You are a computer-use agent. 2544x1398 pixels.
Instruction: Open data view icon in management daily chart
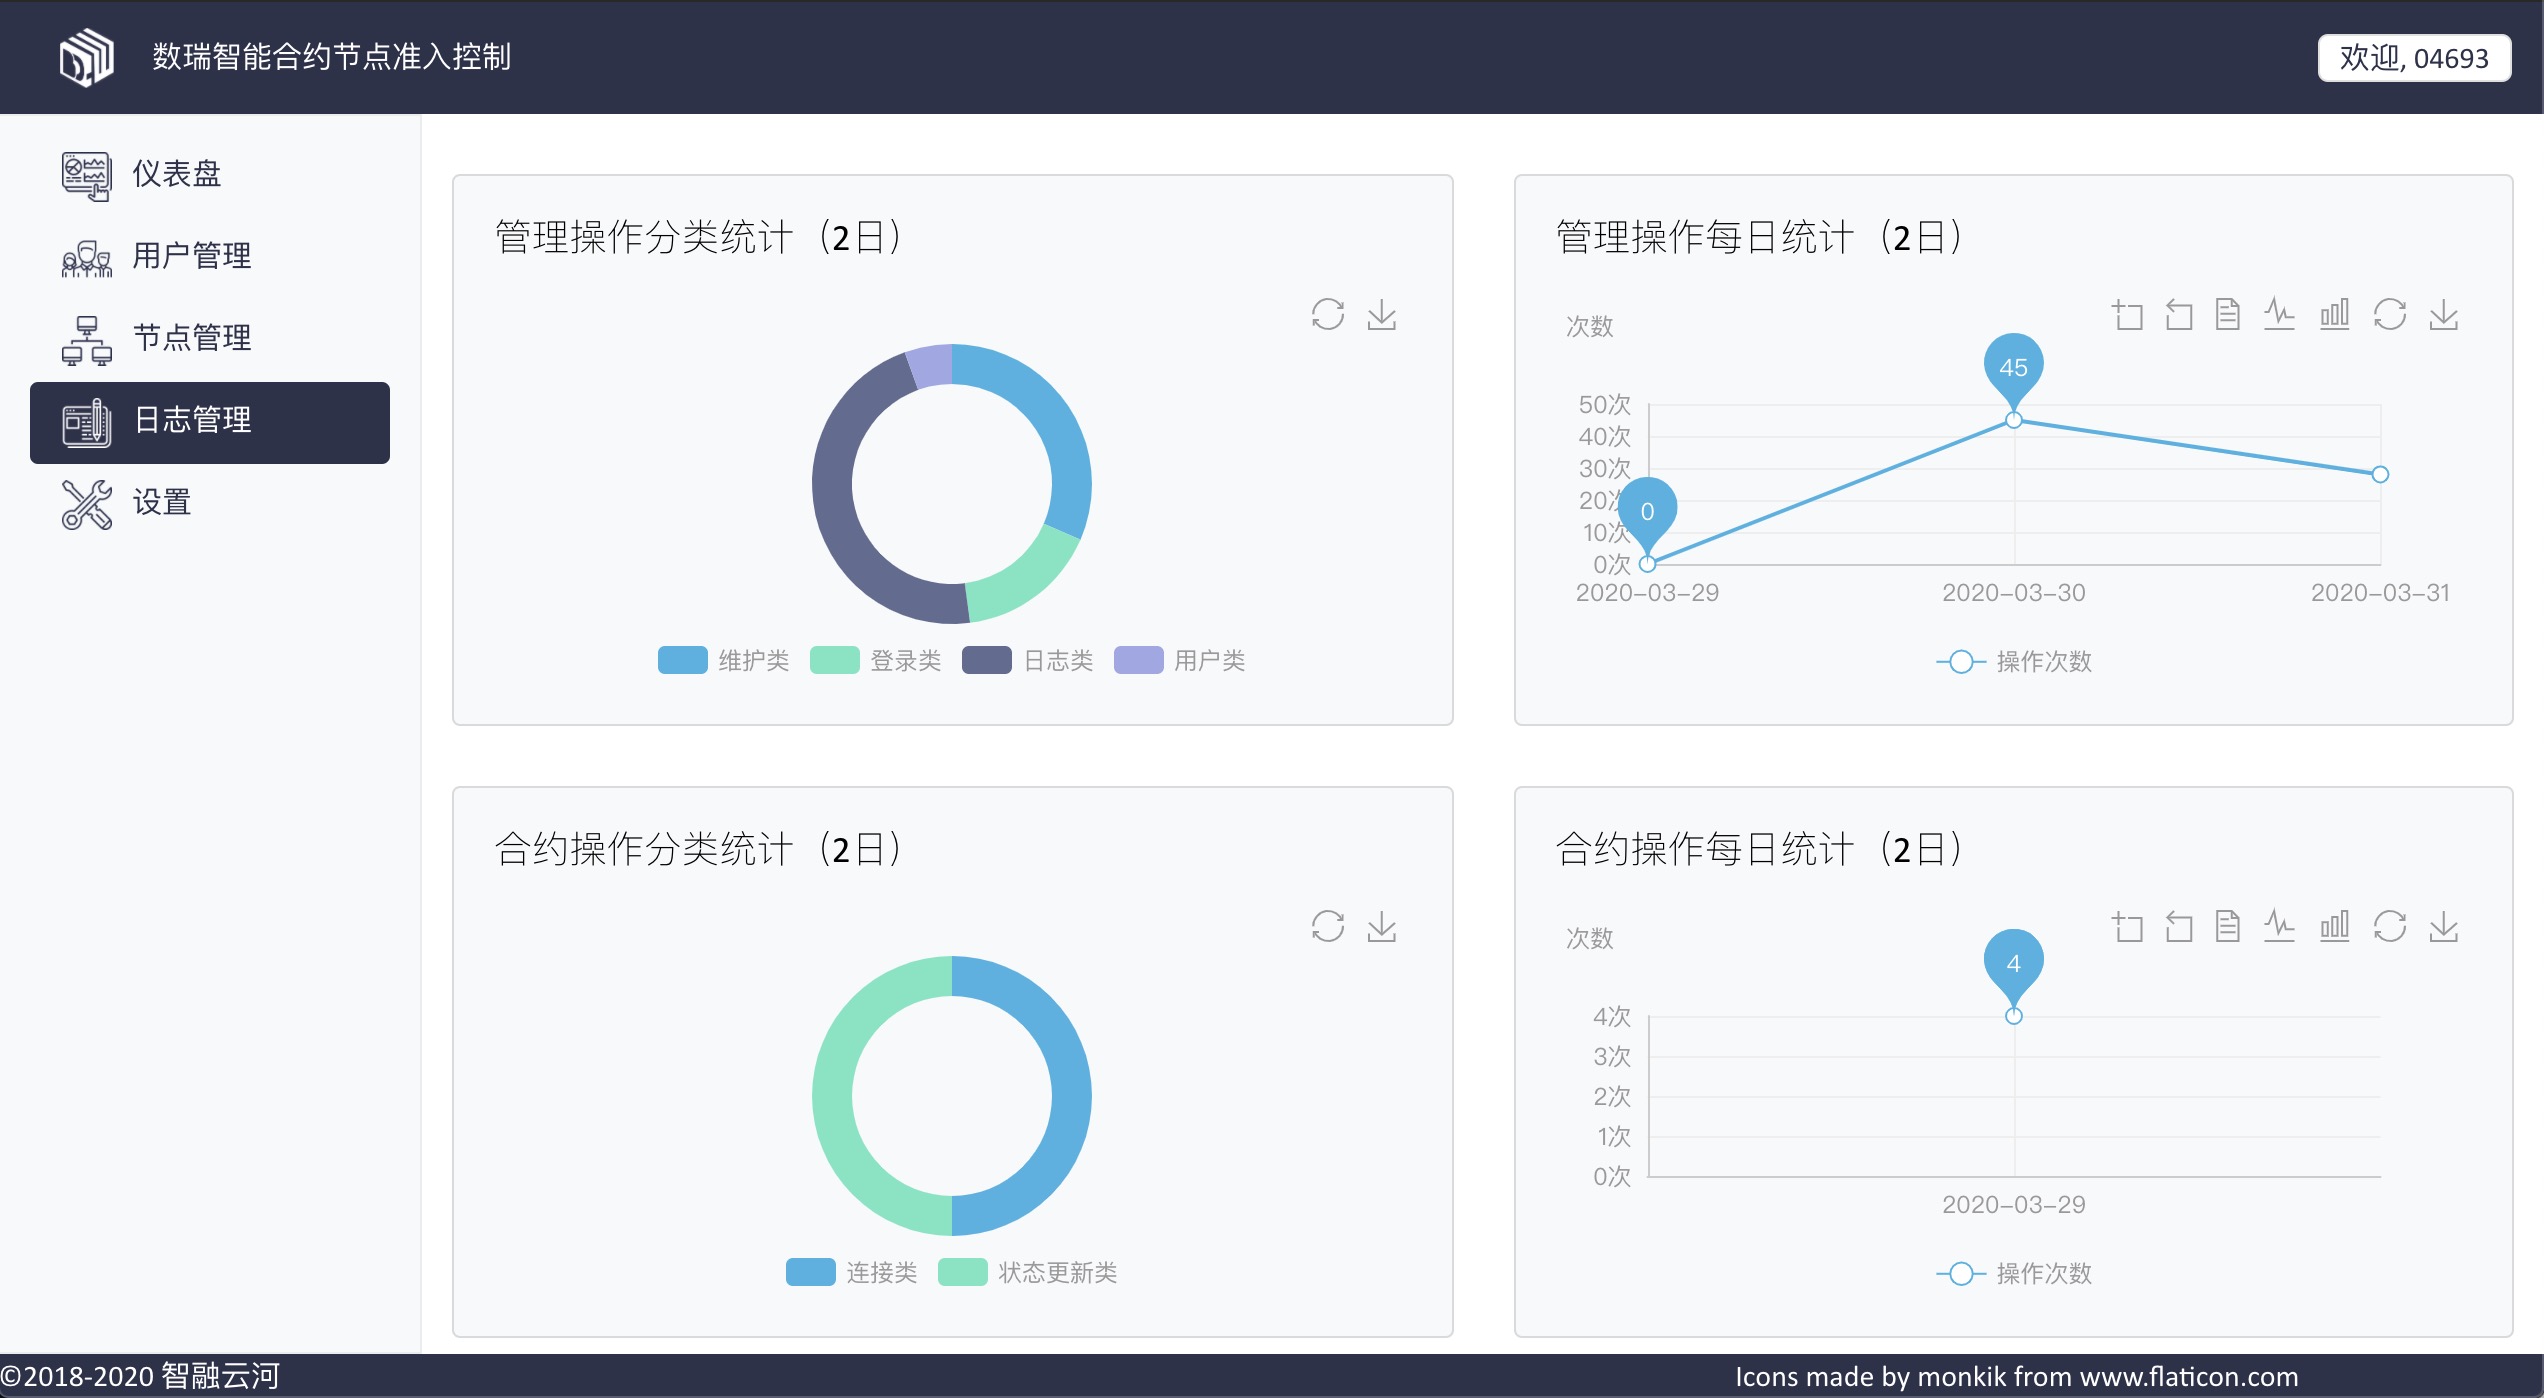tap(2227, 315)
